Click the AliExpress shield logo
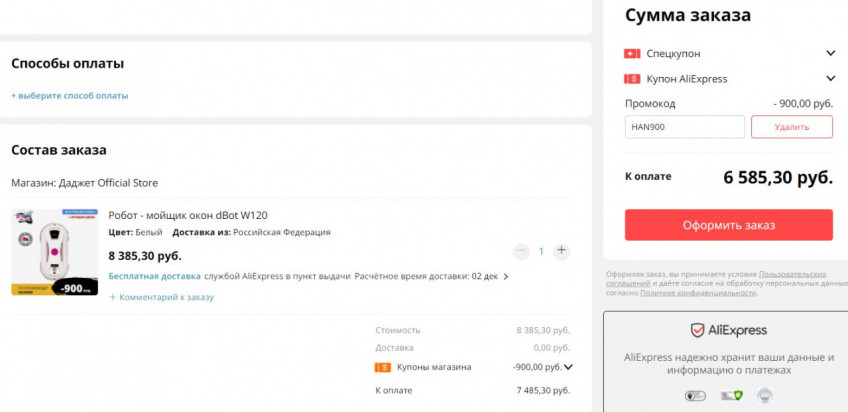The image size is (848, 412). [x=698, y=330]
